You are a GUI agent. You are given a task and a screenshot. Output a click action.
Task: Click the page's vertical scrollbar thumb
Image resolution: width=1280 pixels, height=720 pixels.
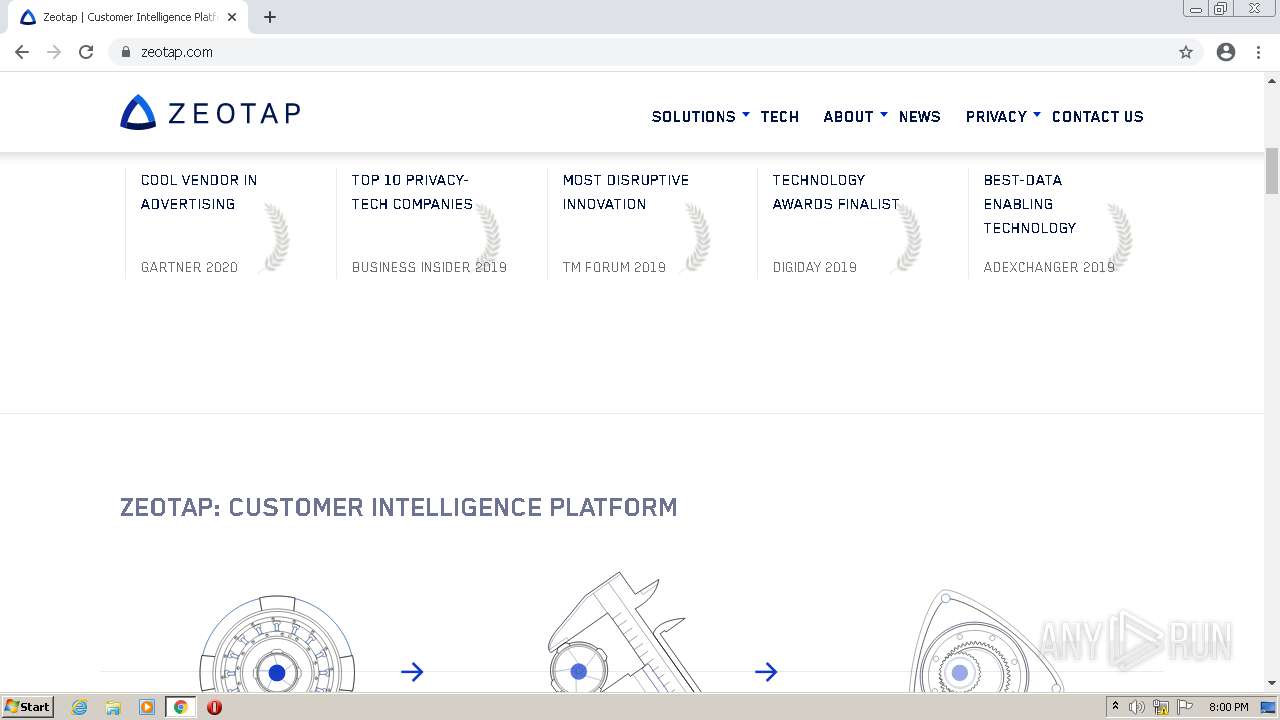(1272, 171)
